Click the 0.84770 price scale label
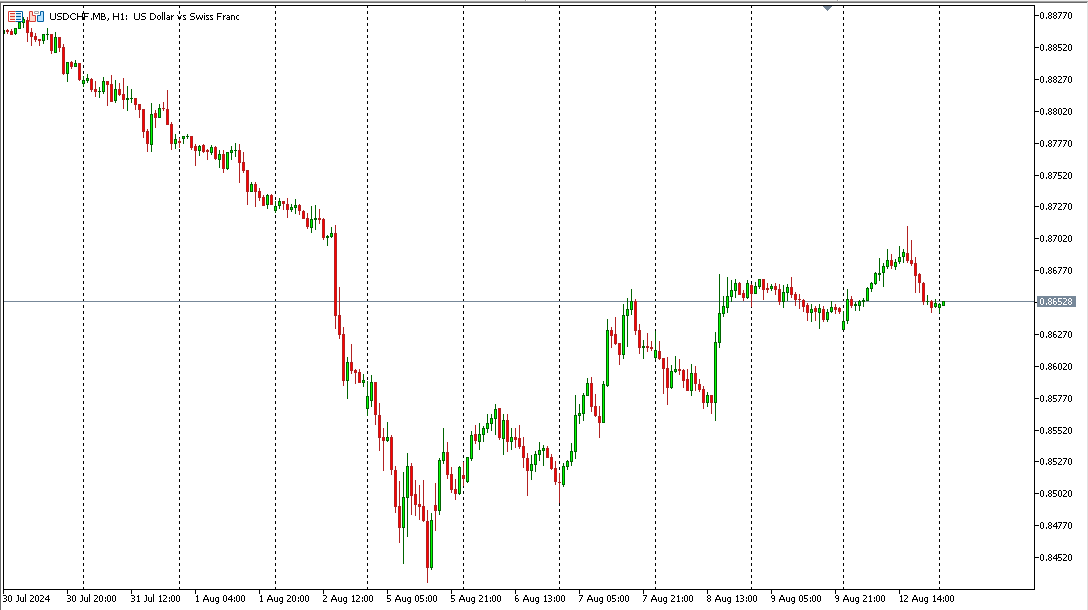Image resolution: width=1088 pixels, height=610 pixels. [x=1056, y=525]
